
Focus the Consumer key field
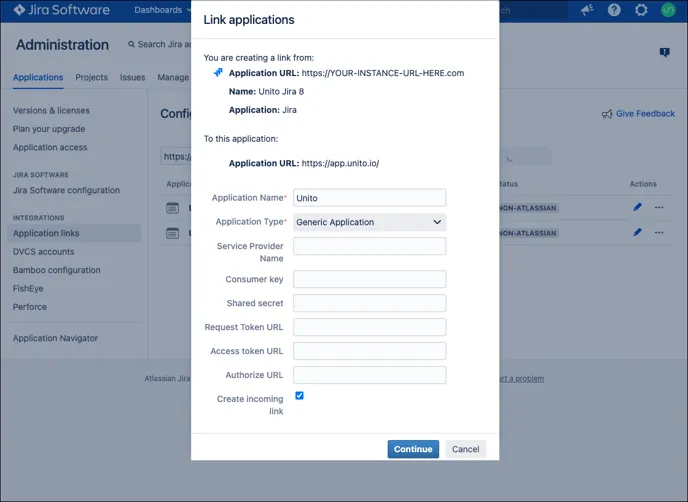click(369, 279)
